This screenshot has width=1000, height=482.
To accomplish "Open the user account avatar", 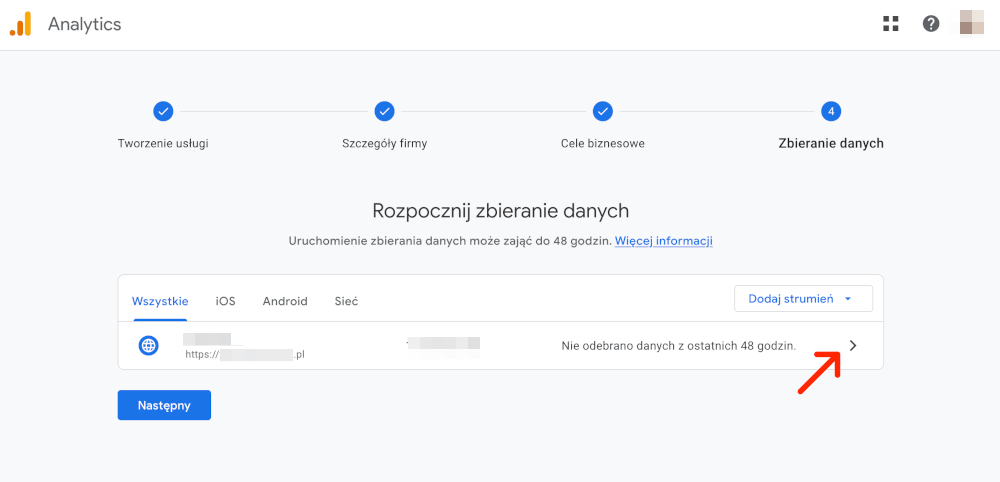I will click(971, 22).
